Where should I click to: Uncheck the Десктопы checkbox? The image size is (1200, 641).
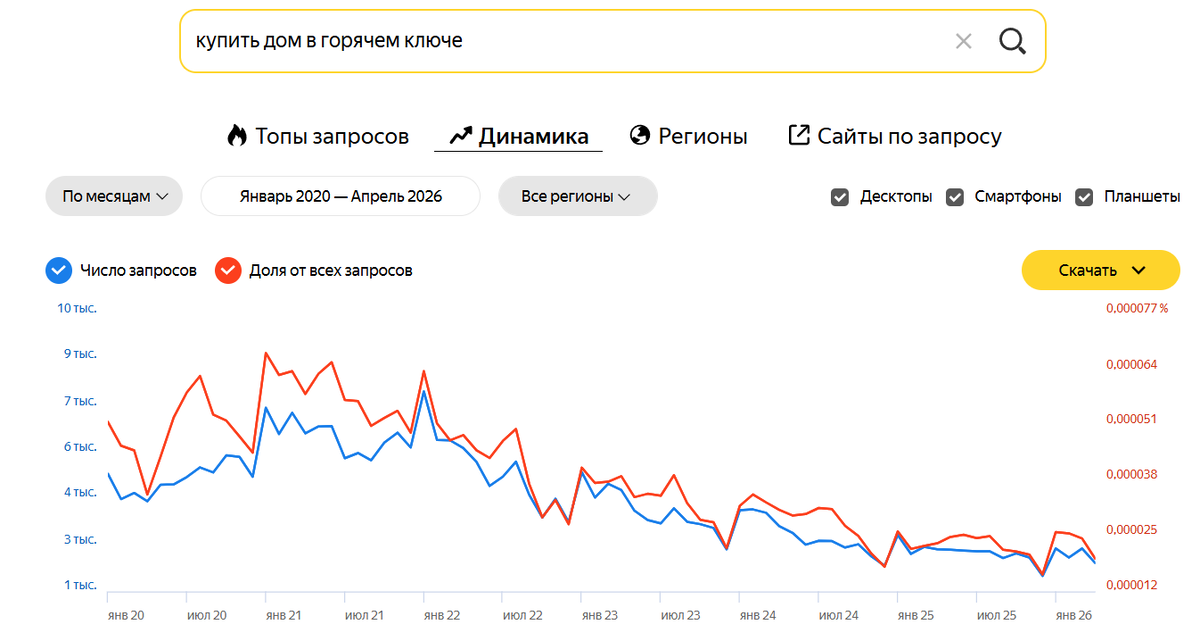click(840, 197)
